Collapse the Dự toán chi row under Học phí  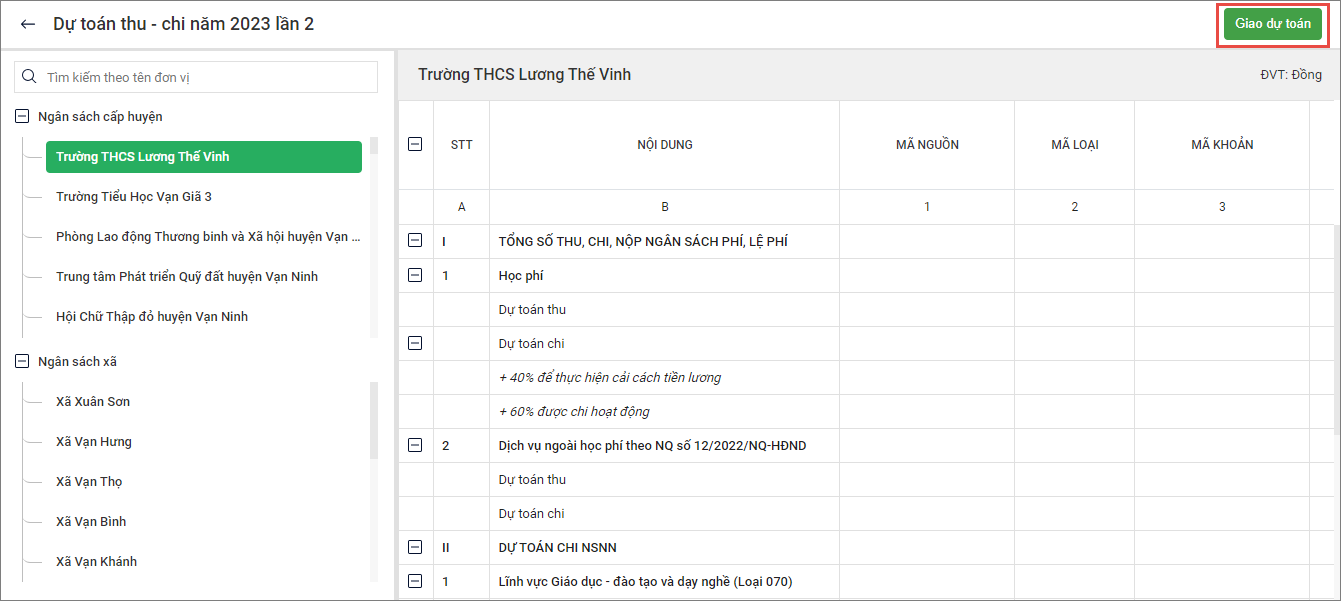coord(416,343)
